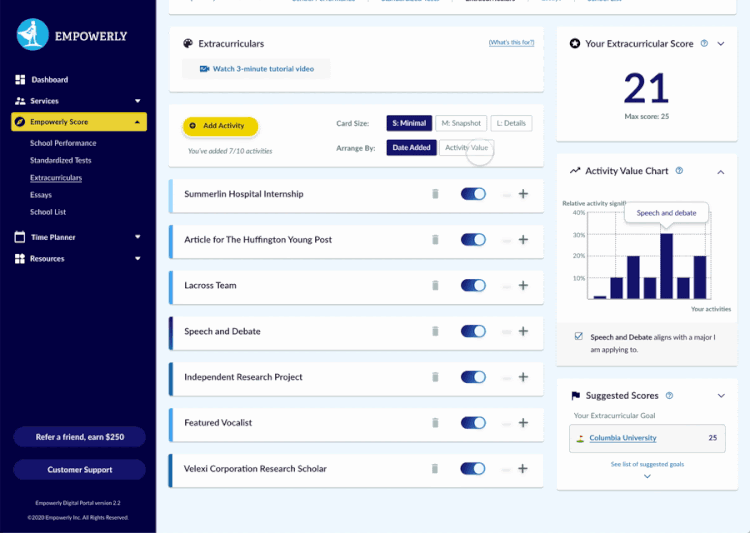The image size is (750, 533).
Task: Open Extracurricular Score help info icon
Action: [x=704, y=44]
